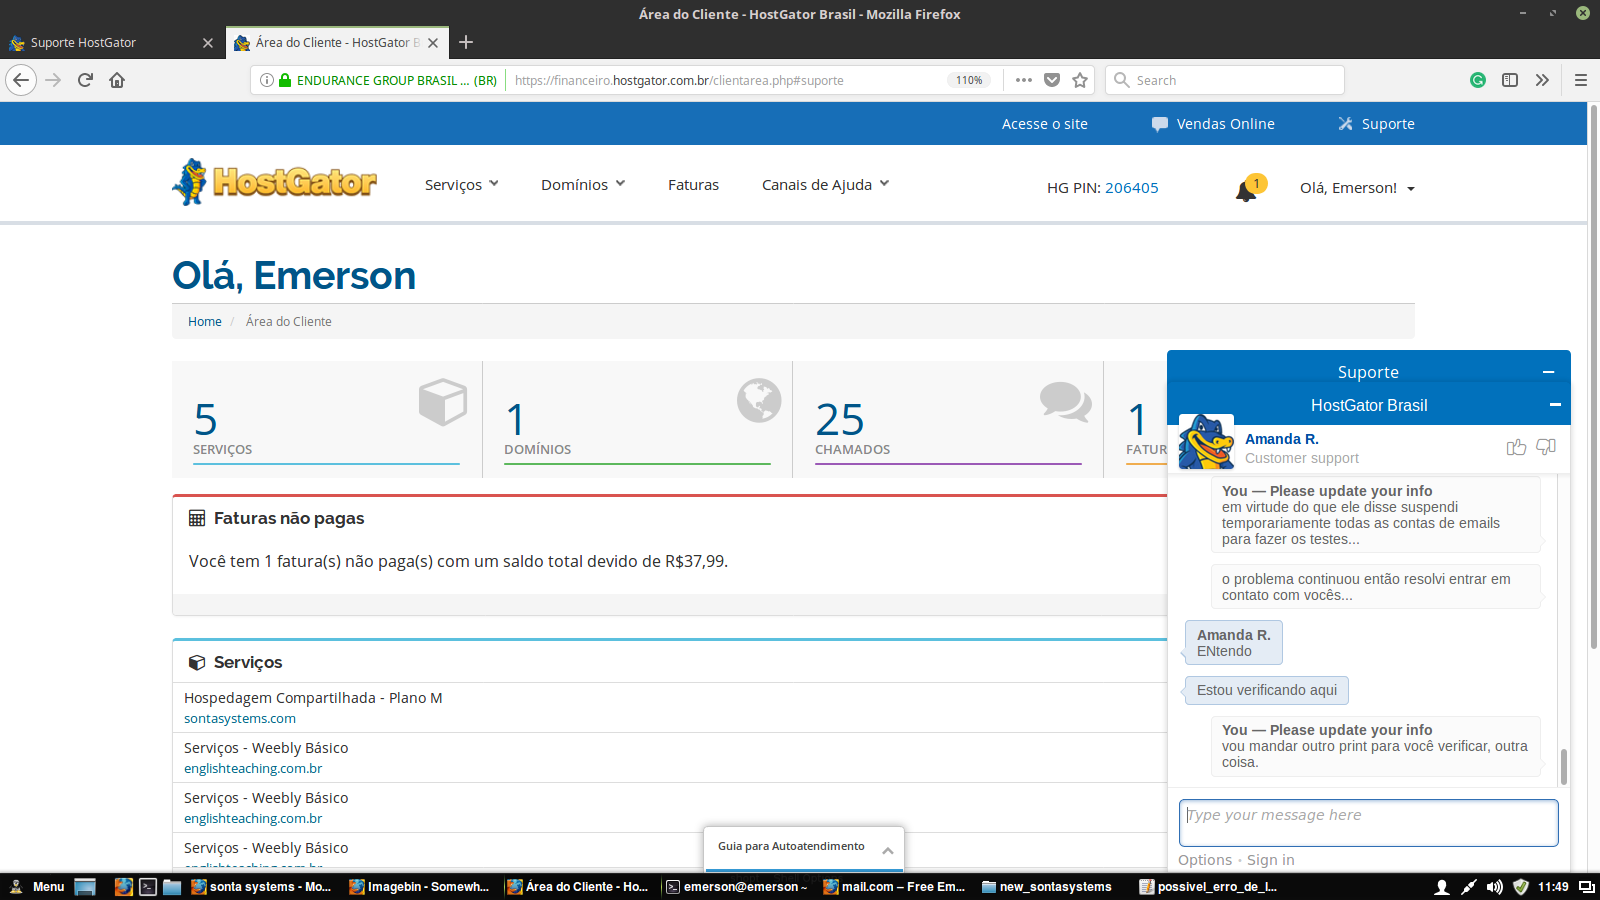
Task: Reload the page with the refresh icon
Action: coord(85,80)
